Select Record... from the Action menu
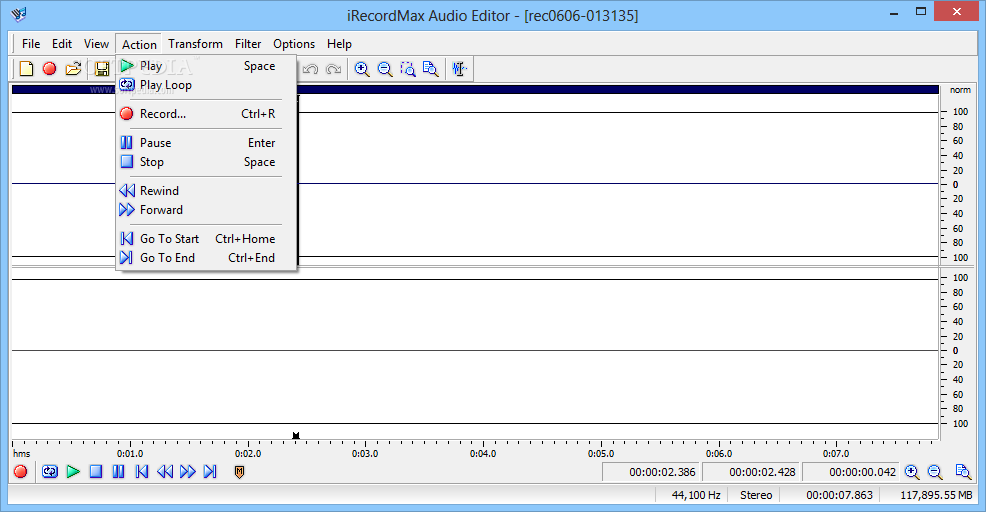 tap(206, 114)
